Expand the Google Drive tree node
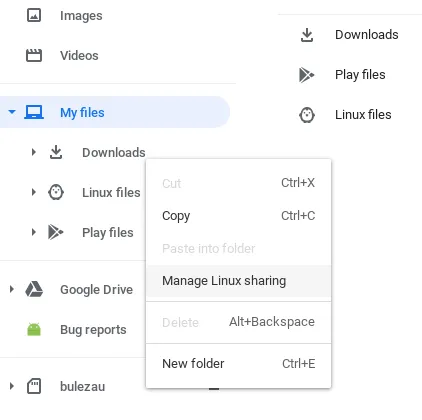 pos(12,289)
